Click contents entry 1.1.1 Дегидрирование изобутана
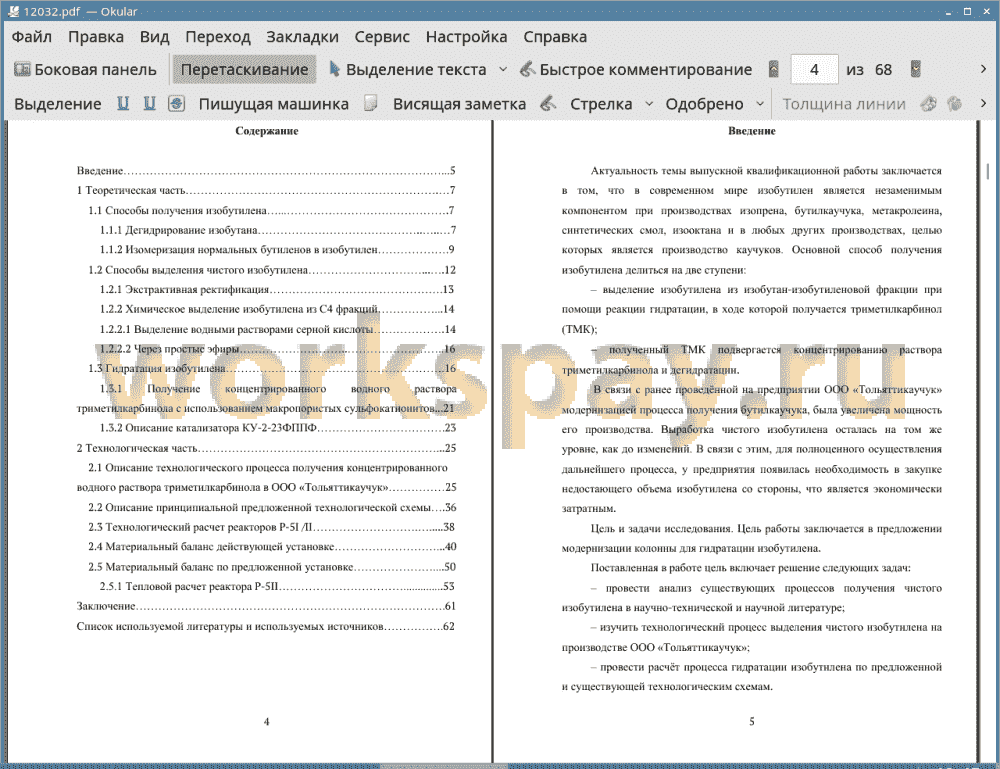 (278, 230)
